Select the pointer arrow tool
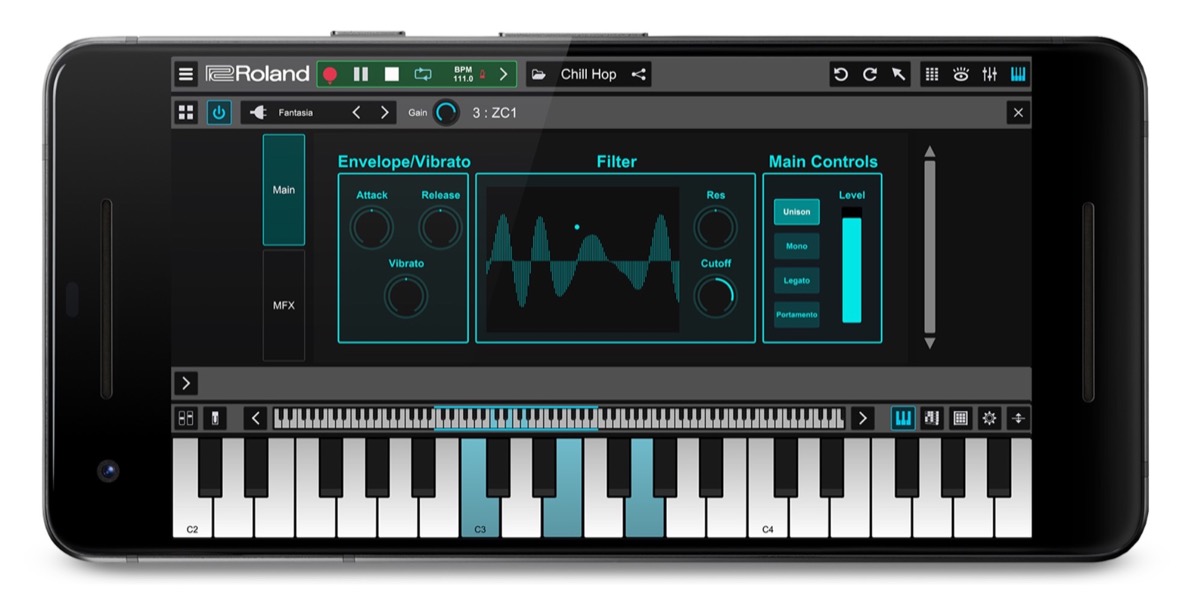The width and height of the screenshot is (1200, 606). pyautogui.click(x=899, y=74)
